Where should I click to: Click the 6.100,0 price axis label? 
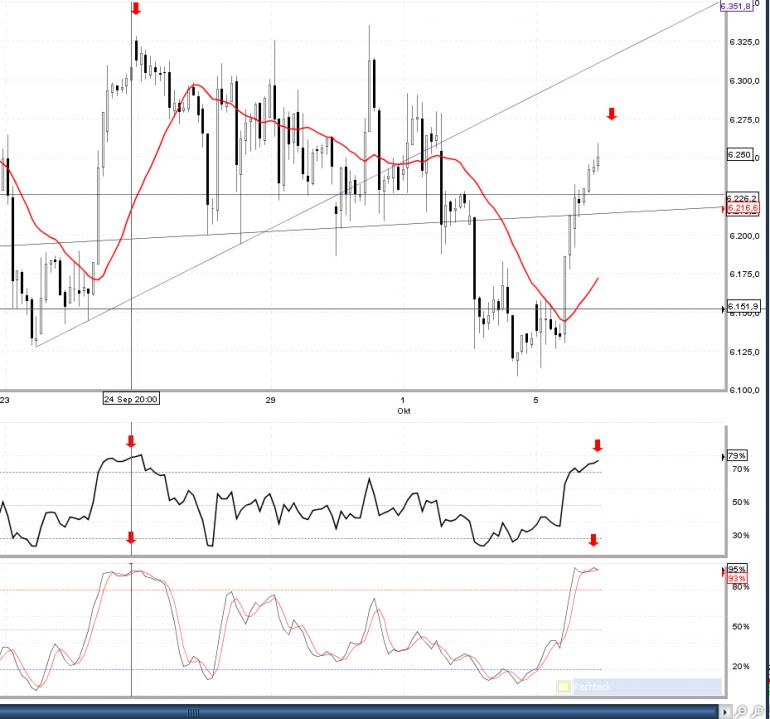pyautogui.click(x=744, y=390)
